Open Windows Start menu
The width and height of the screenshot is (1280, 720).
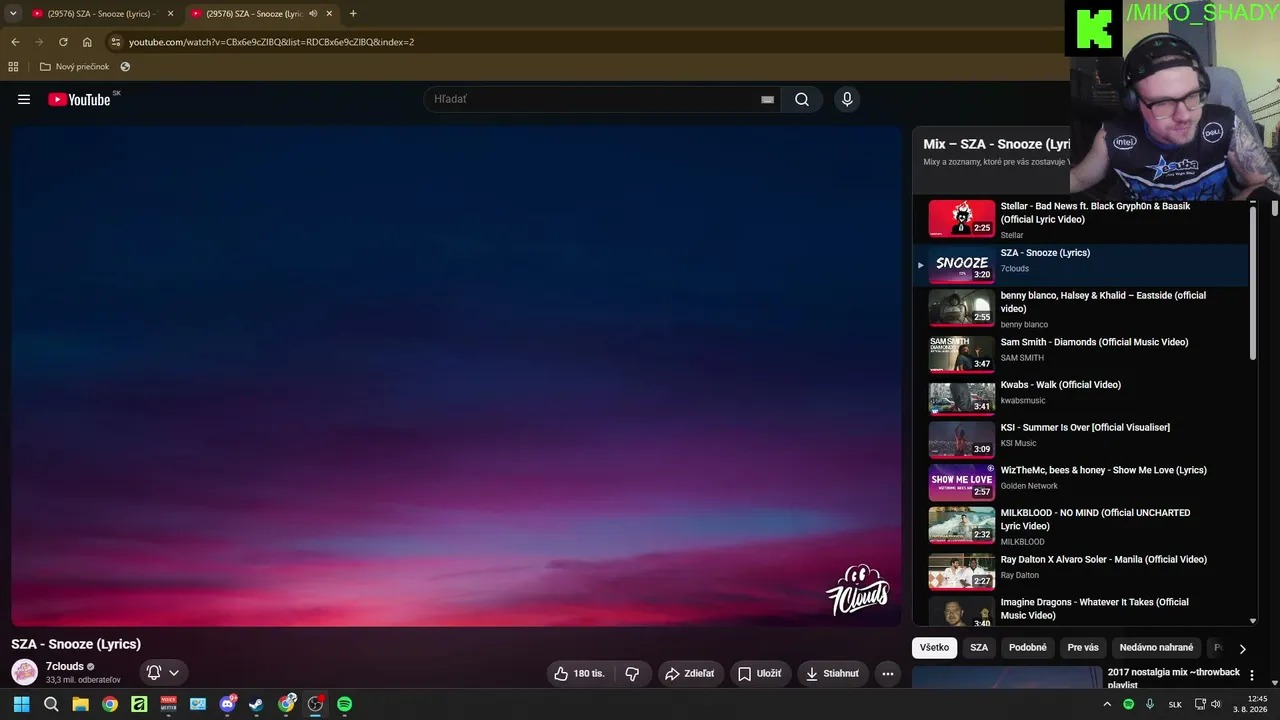21,704
